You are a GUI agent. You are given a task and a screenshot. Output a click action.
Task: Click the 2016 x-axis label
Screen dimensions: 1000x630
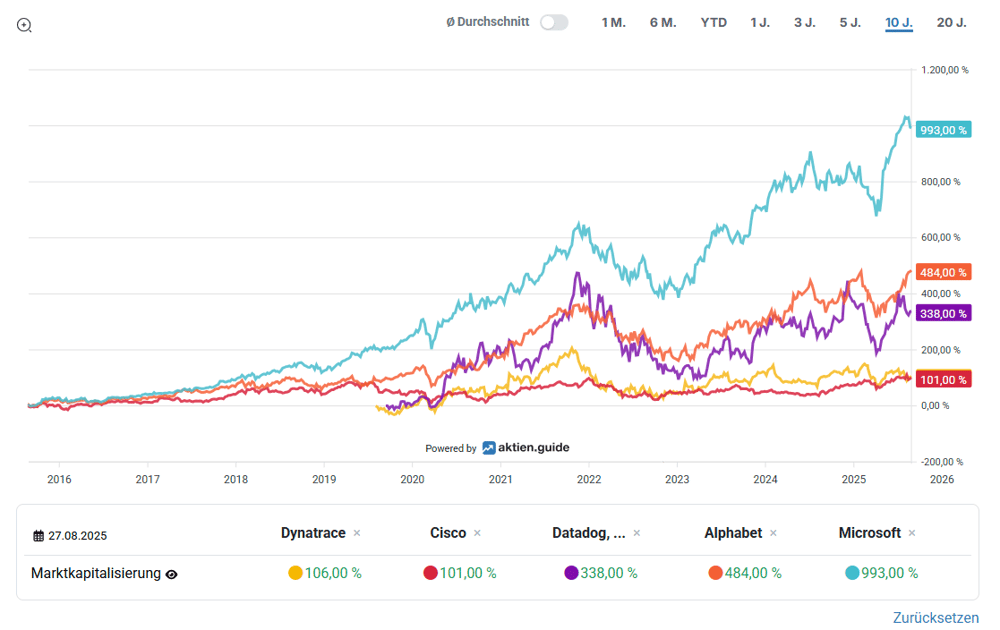59,480
